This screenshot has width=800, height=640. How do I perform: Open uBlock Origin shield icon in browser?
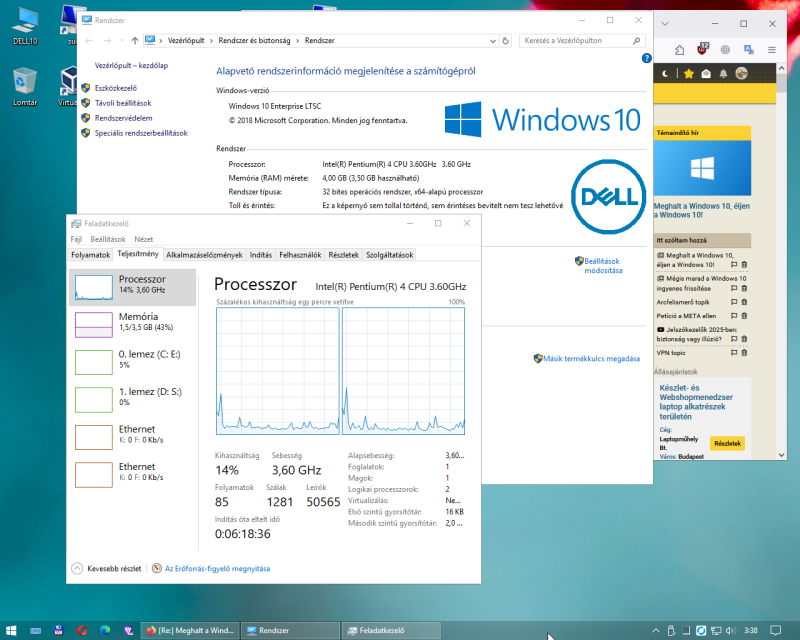pos(703,49)
